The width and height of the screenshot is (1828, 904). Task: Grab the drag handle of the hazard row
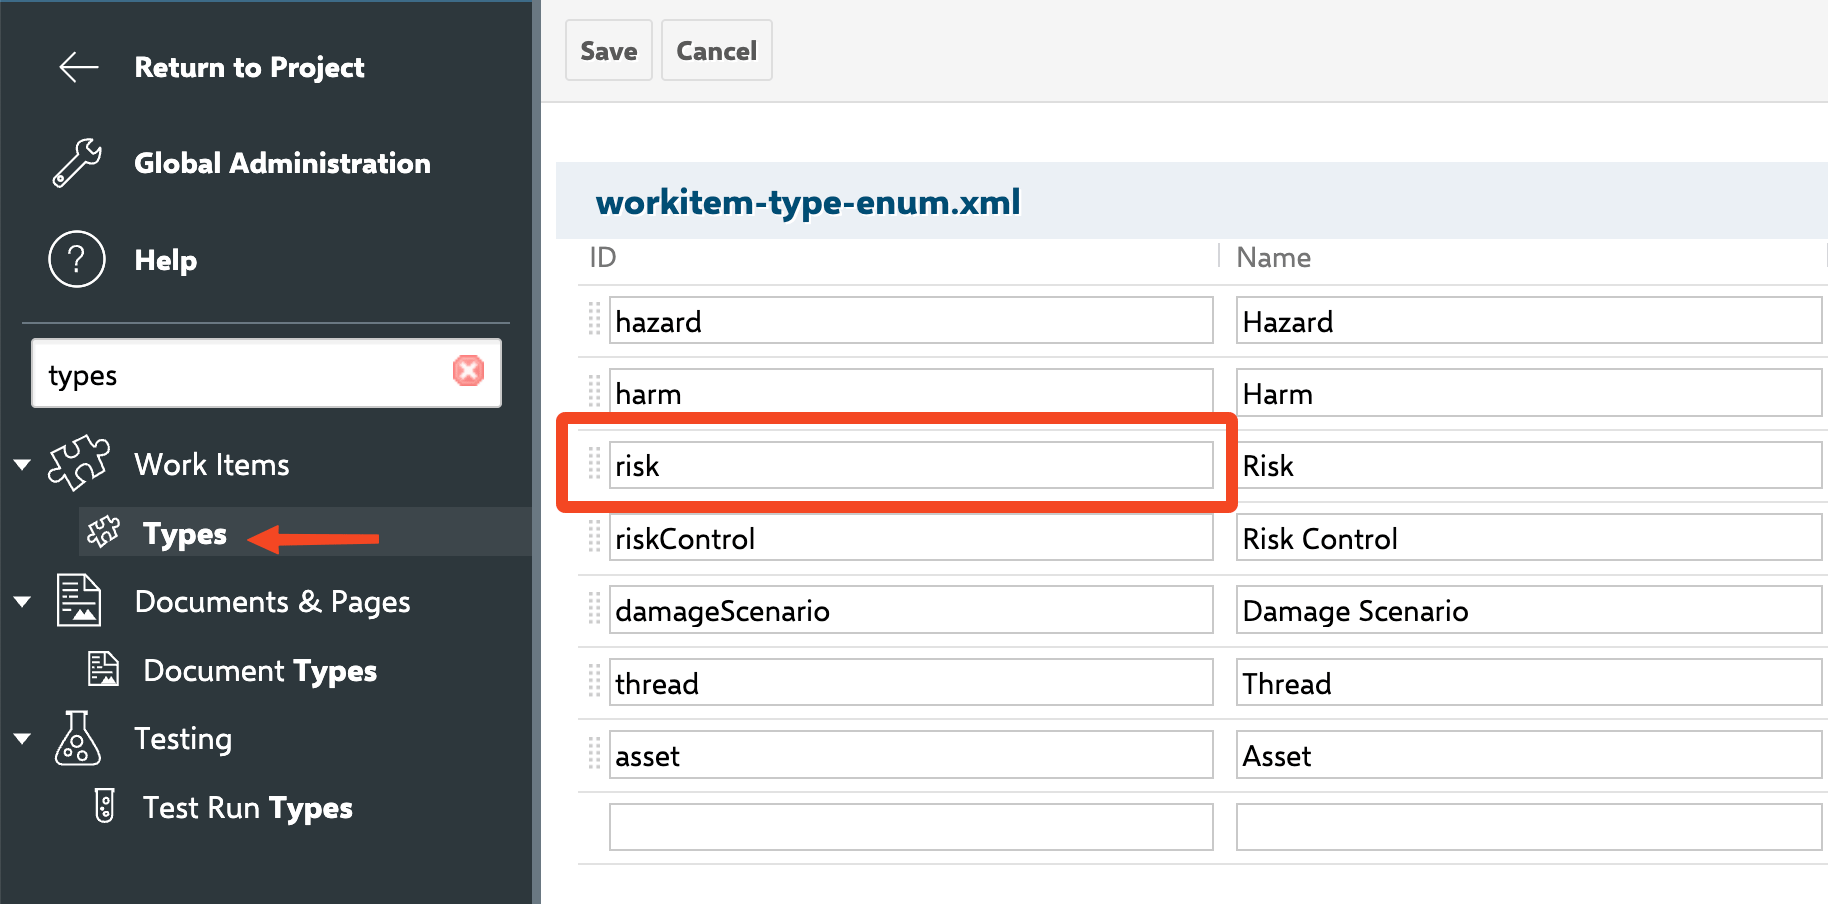(594, 320)
